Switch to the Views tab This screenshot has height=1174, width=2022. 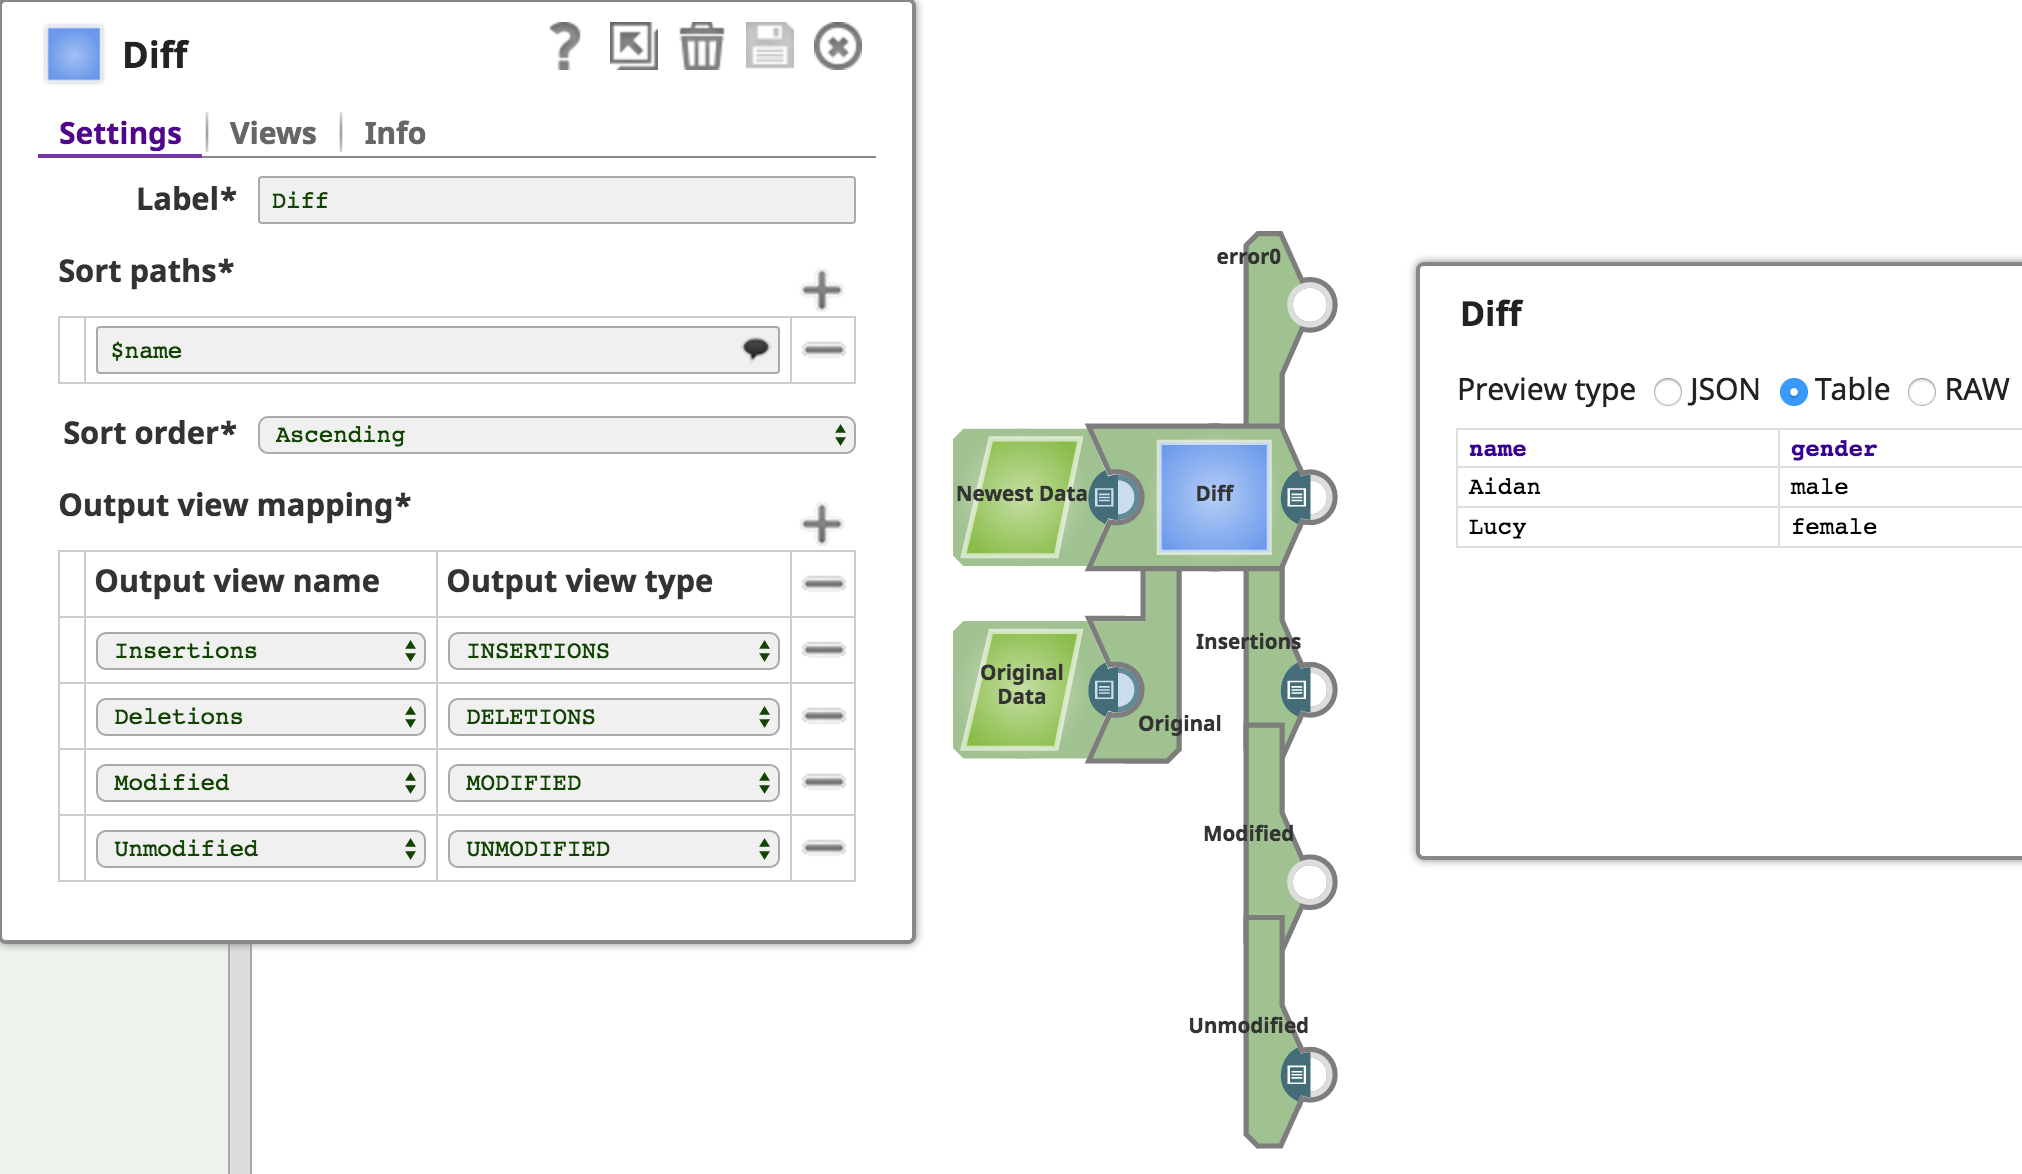point(272,133)
